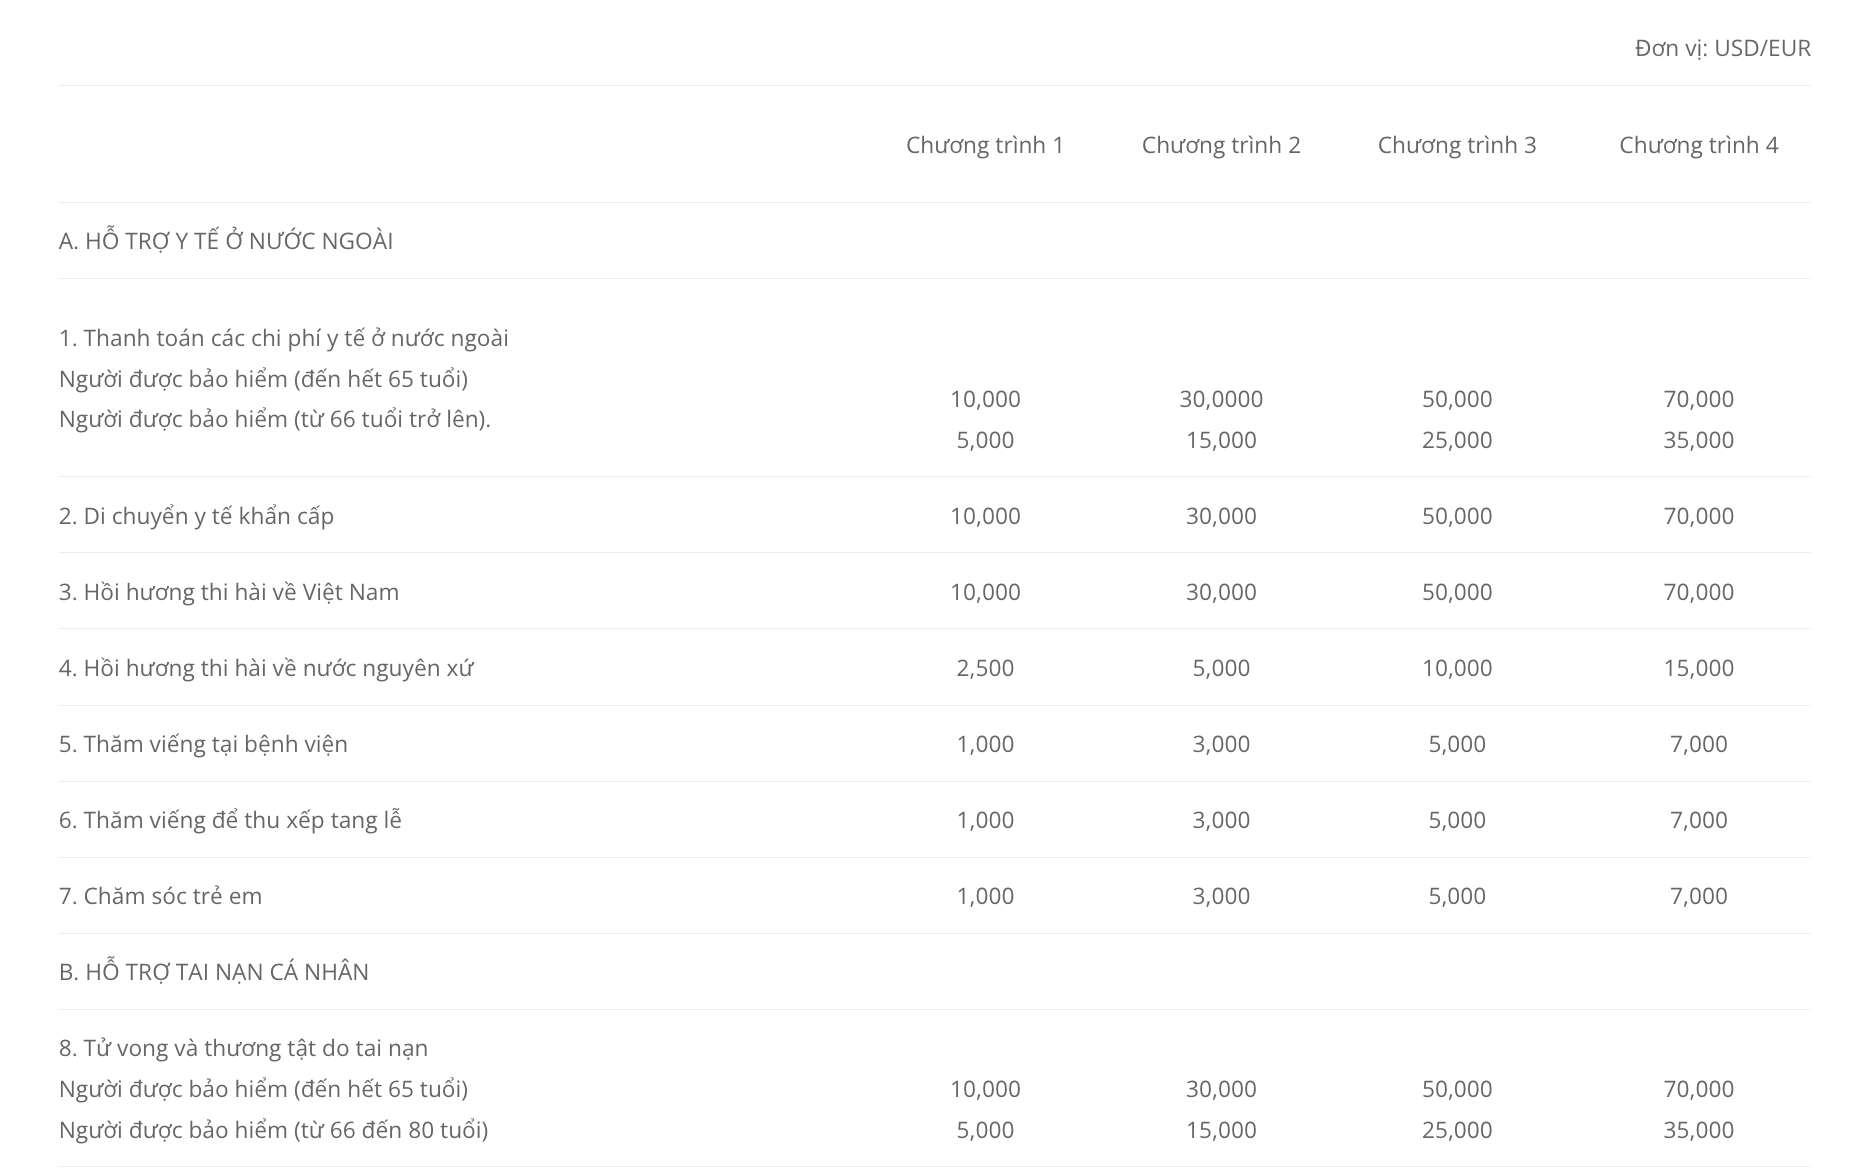The height and width of the screenshot is (1172, 1854).
Task: Click 5,000 value in thu xếp tang lễ row
Action: click(x=1457, y=820)
